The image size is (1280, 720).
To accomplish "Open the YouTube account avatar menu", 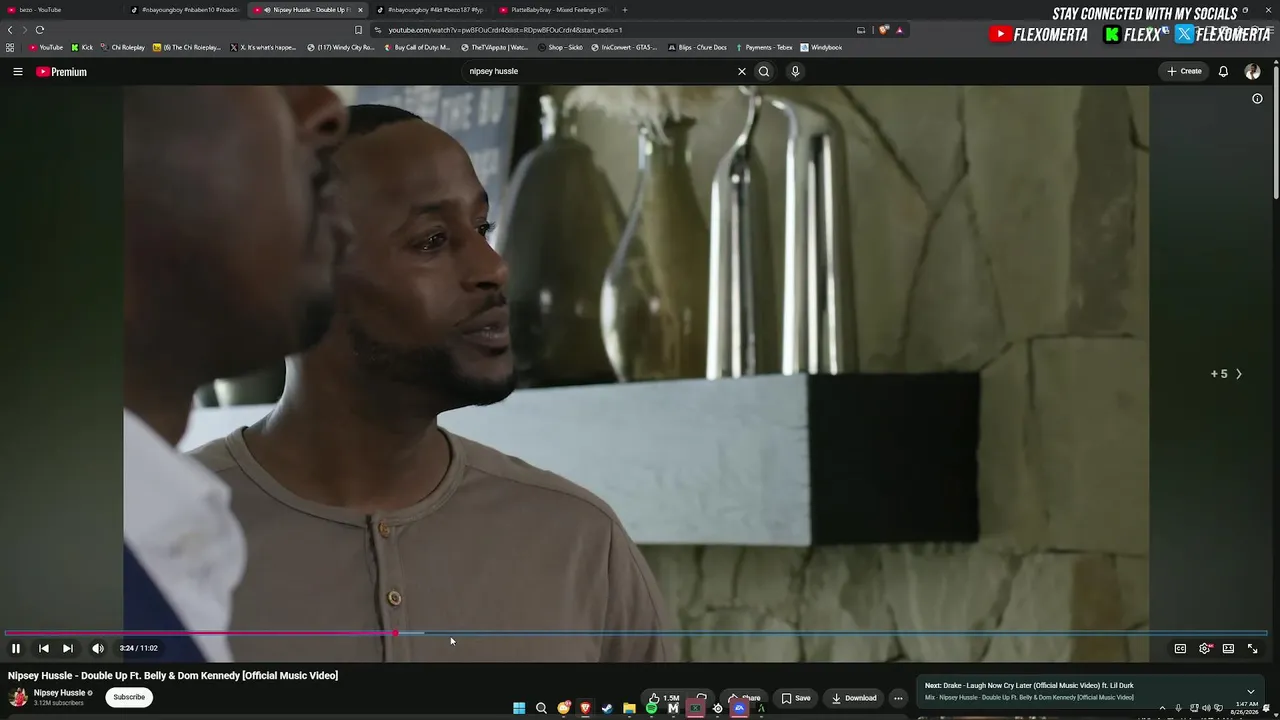I will [x=1252, y=72].
